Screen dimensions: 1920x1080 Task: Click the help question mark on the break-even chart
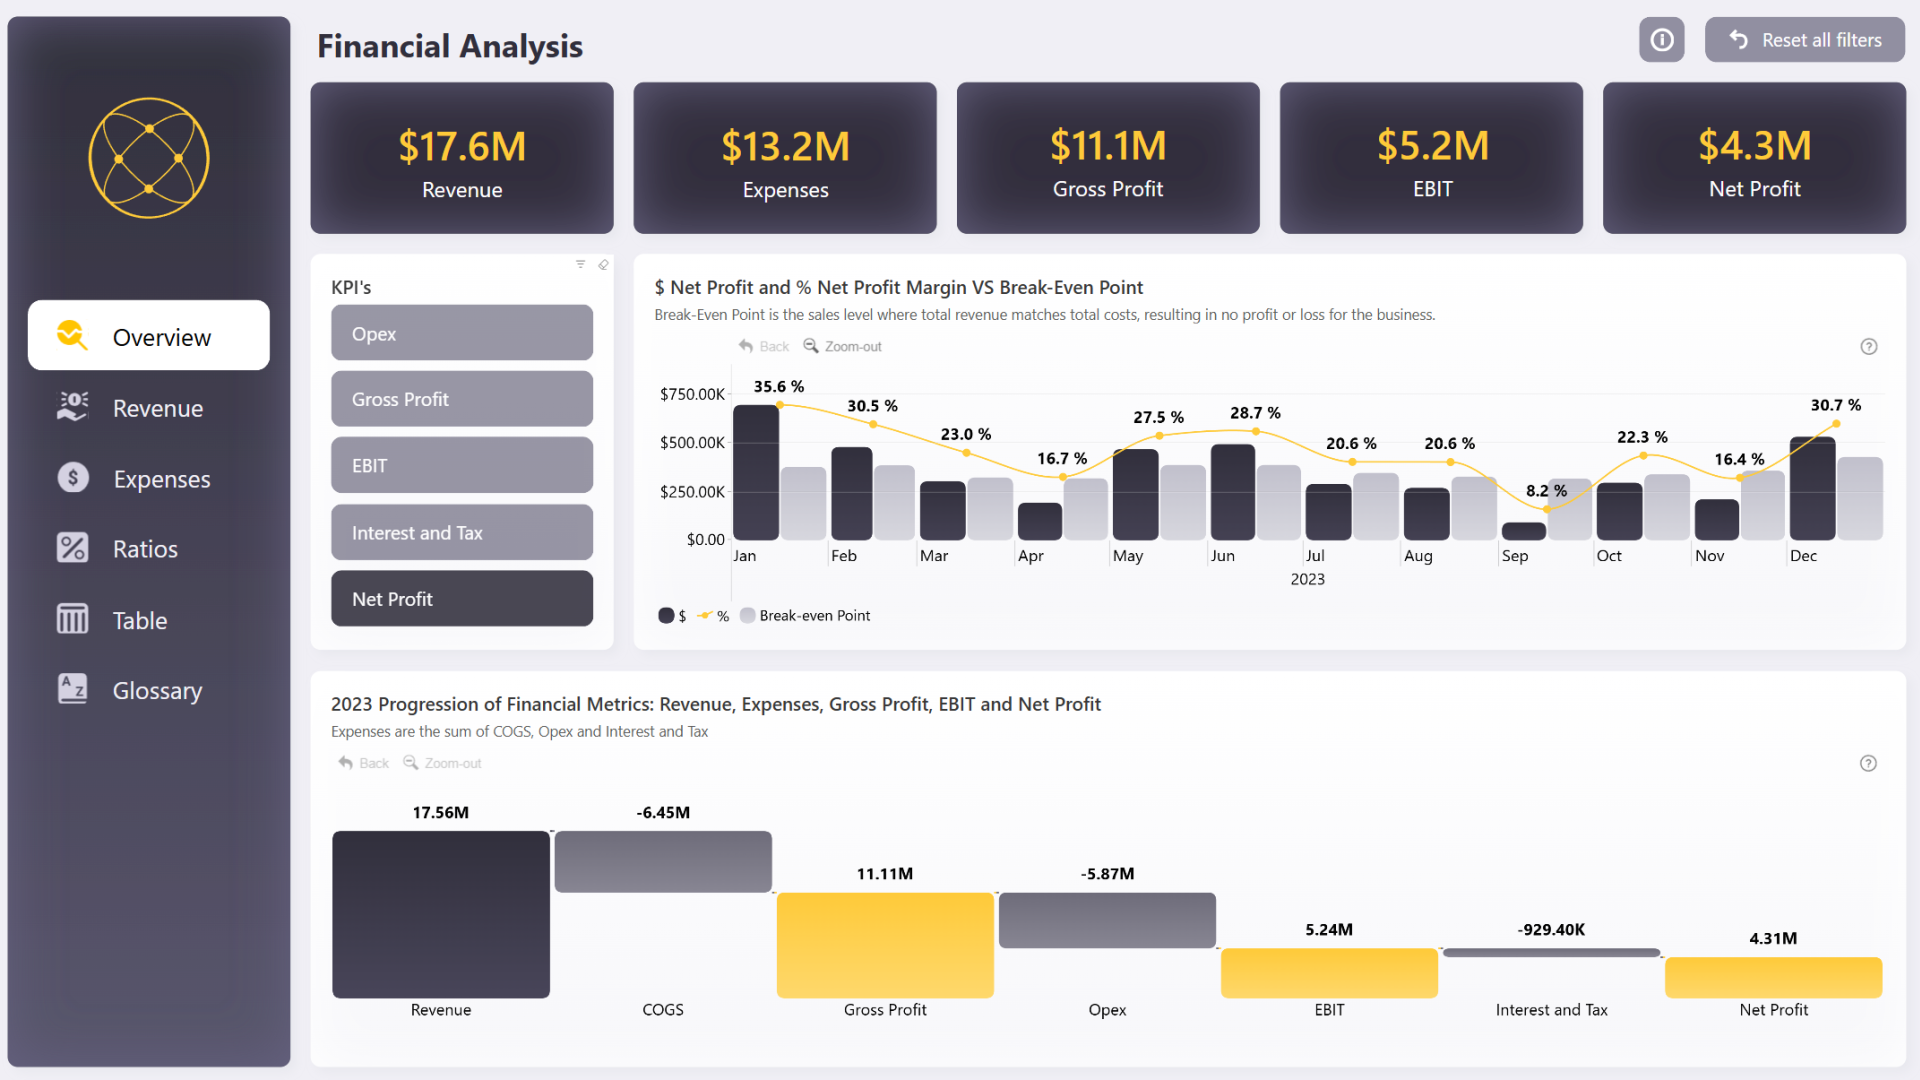coord(1868,347)
